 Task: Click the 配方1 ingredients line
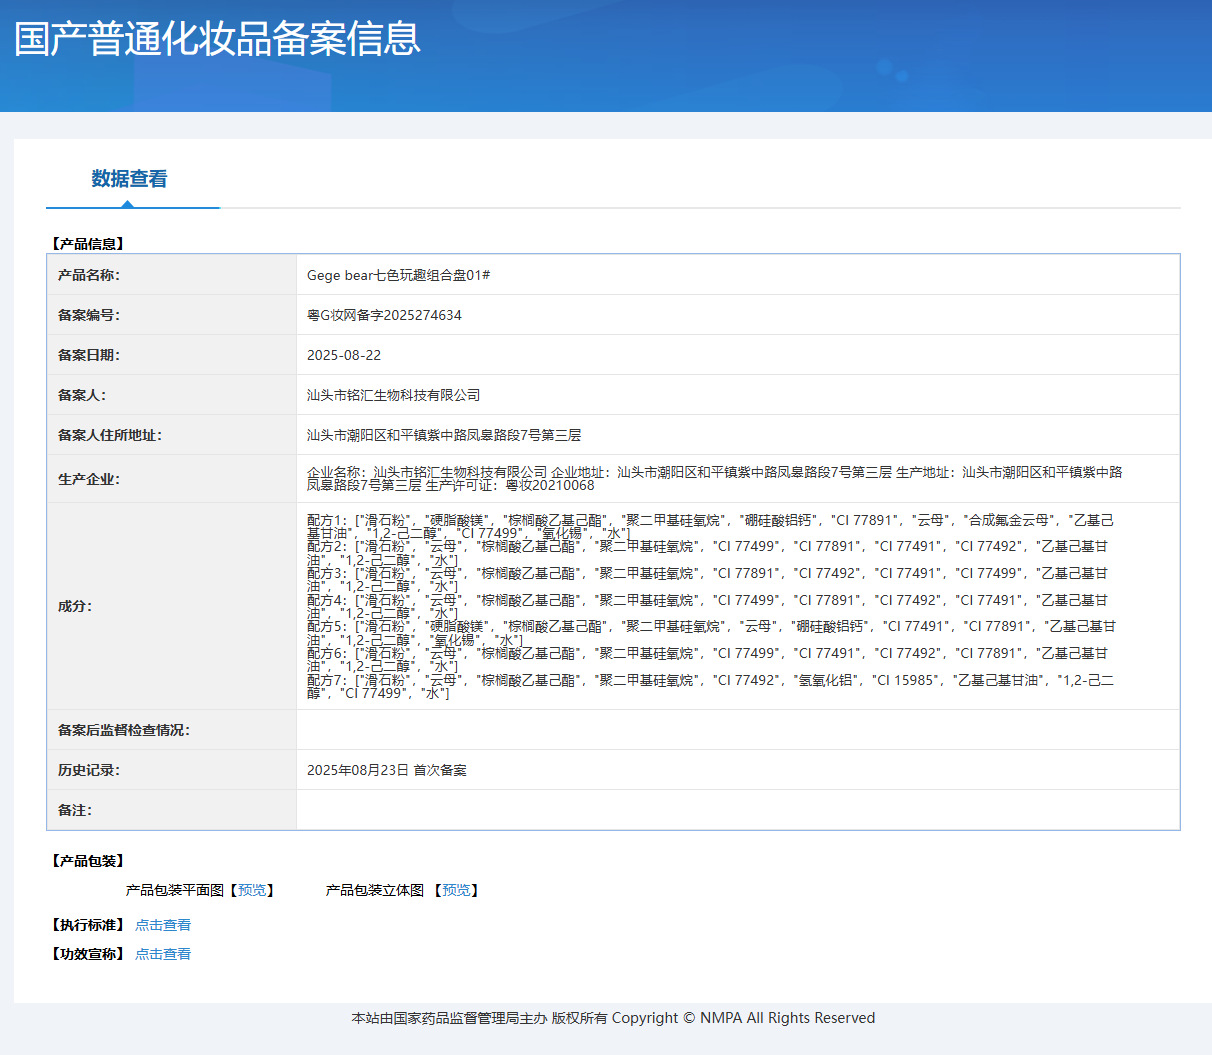[x=710, y=526]
